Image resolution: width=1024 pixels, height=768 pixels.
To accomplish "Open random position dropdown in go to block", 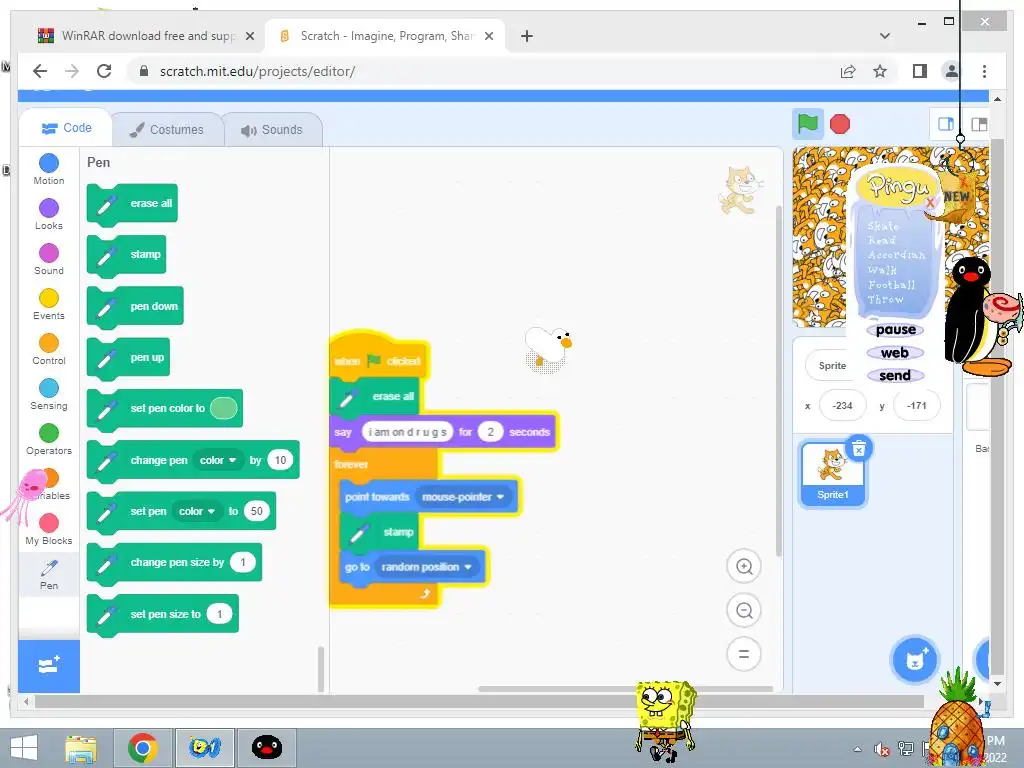I will click(426, 567).
